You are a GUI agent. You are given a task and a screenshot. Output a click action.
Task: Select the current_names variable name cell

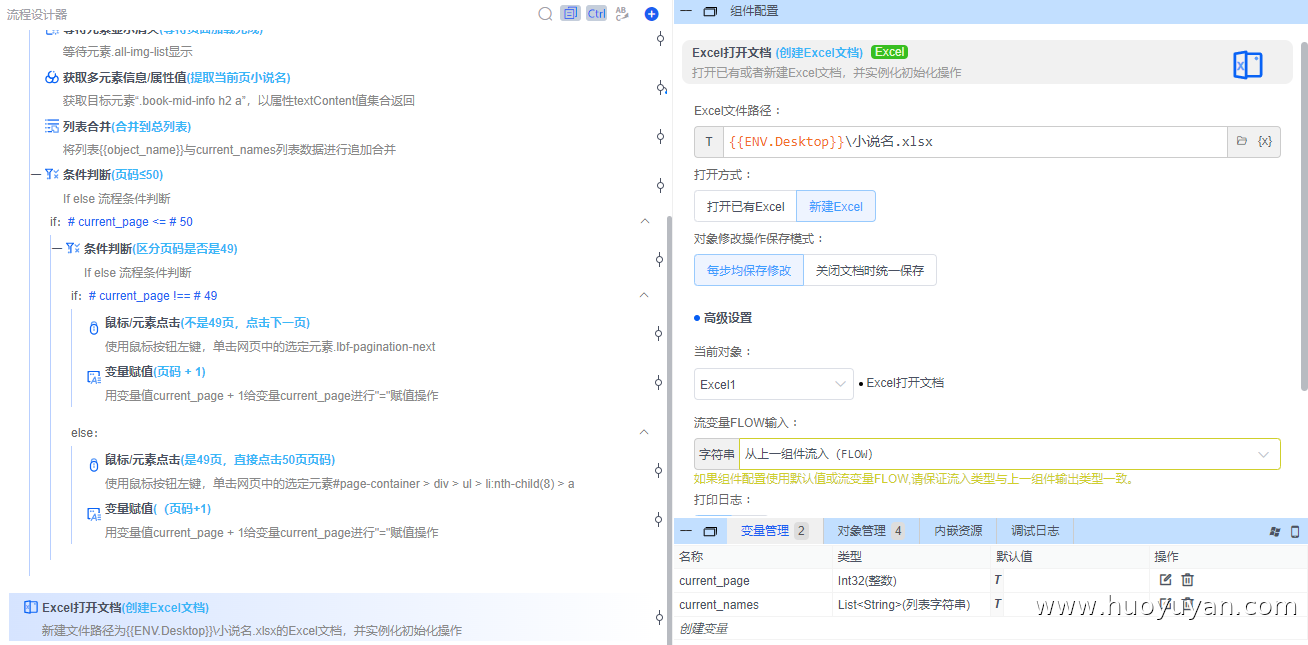754,604
